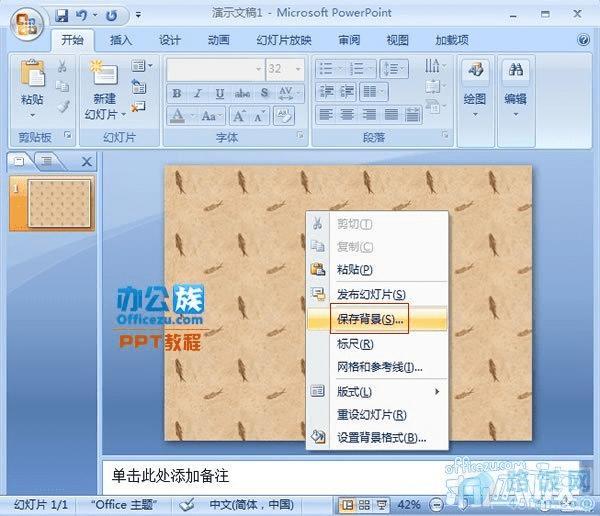Undo the last action

[x=82, y=15]
